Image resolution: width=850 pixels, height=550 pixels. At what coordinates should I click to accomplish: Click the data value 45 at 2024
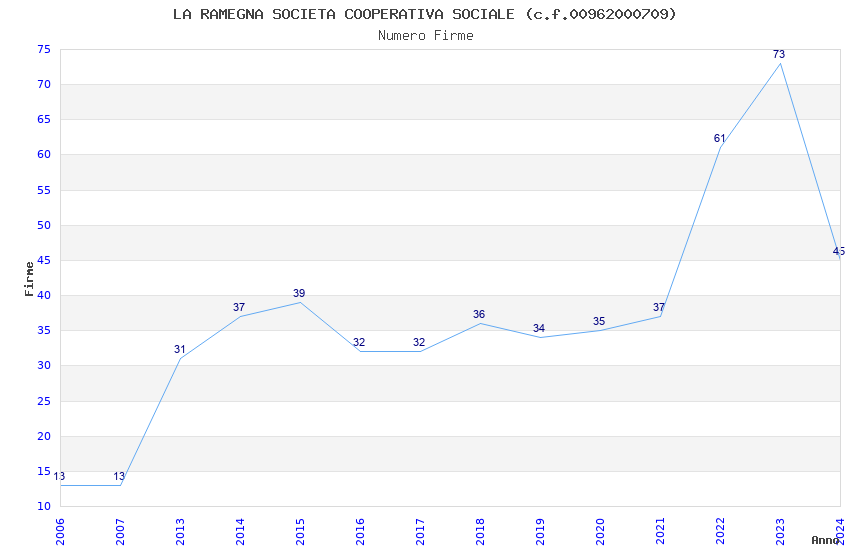pos(839,251)
